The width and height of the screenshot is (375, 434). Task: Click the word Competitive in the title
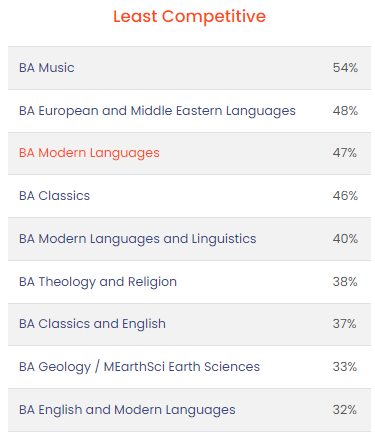[x=214, y=16]
